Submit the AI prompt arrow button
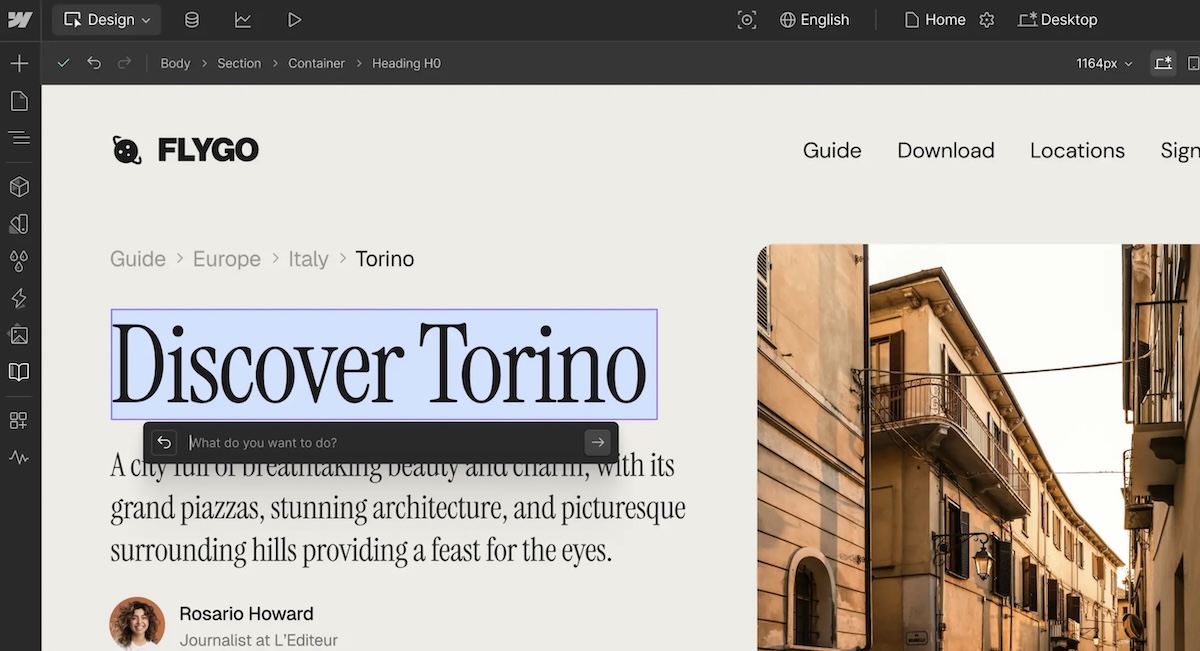This screenshot has height=651, width=1200. pos(597,442)
